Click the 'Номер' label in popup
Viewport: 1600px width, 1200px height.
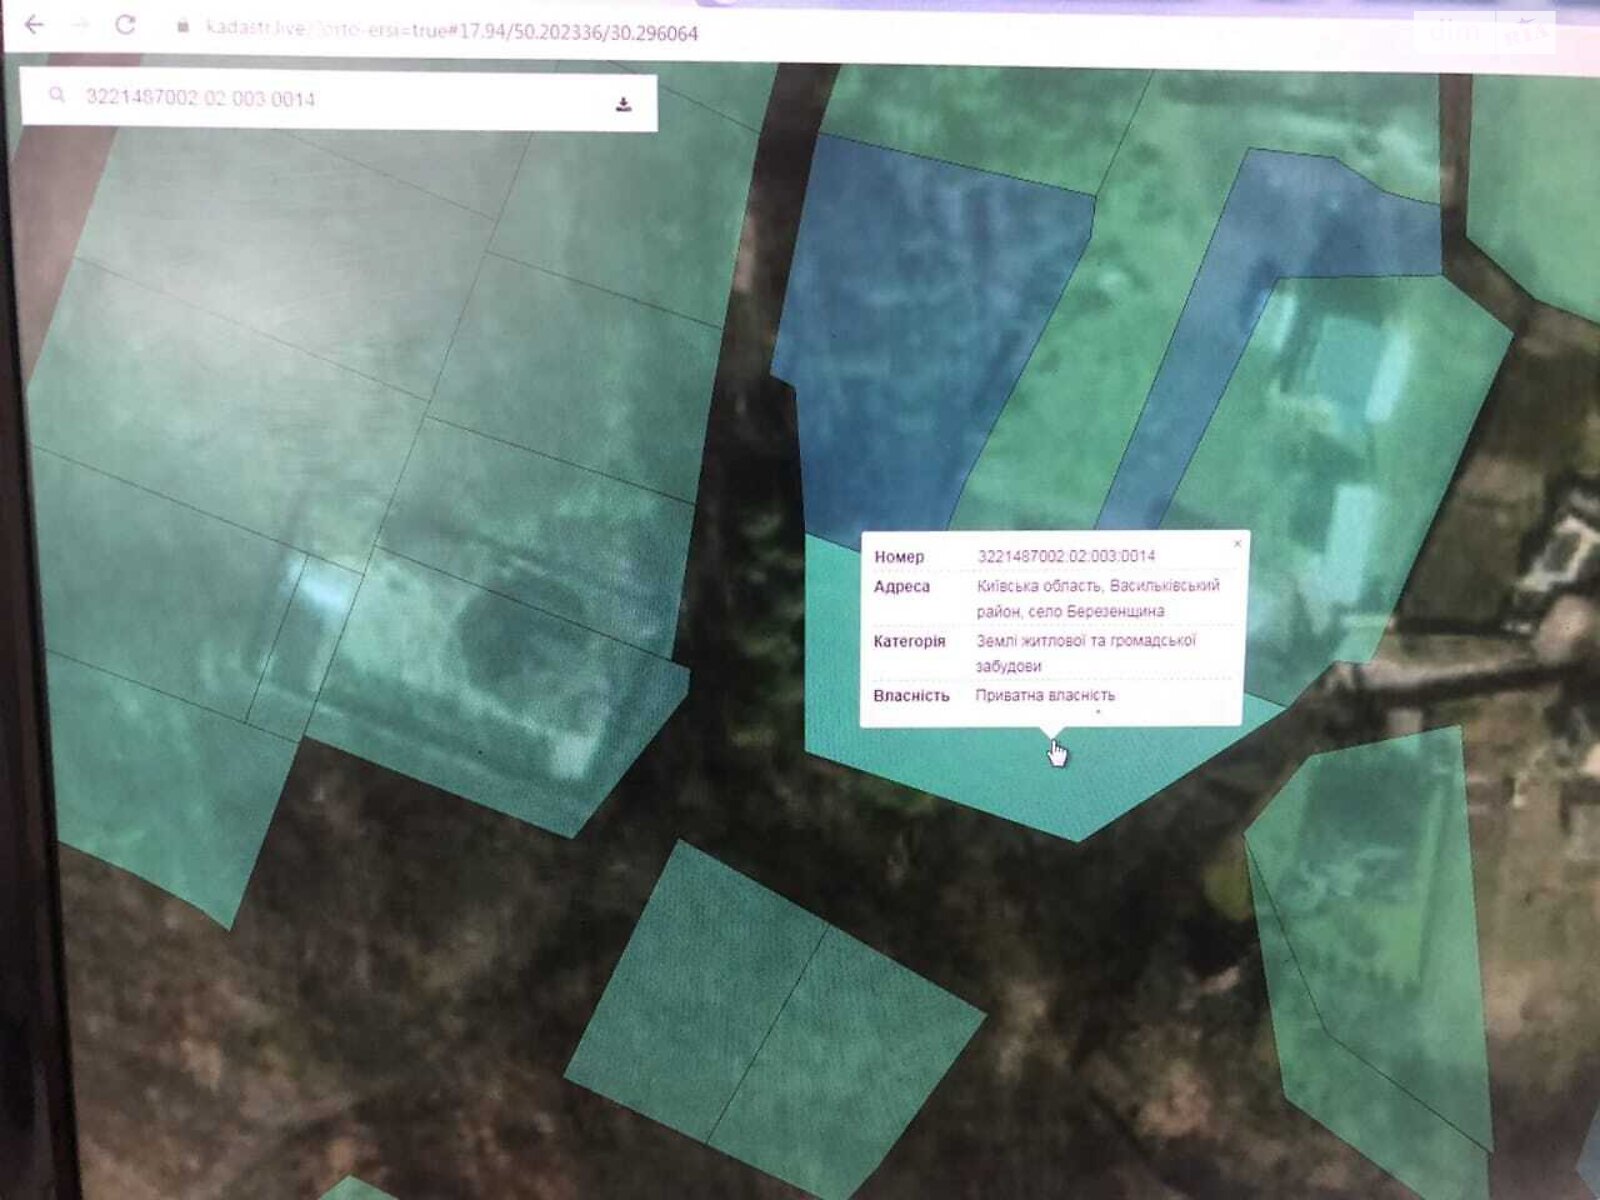click(x=899, y=557)
